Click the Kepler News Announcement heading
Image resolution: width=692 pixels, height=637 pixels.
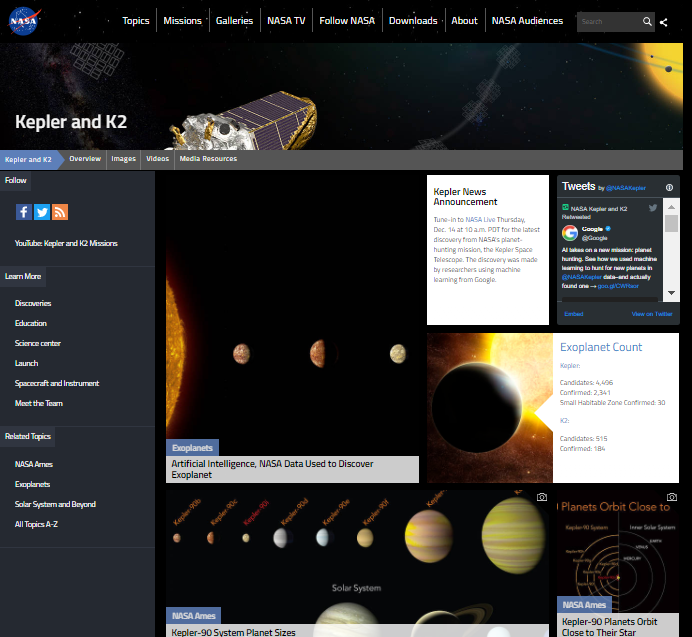(x=465, y=196)
